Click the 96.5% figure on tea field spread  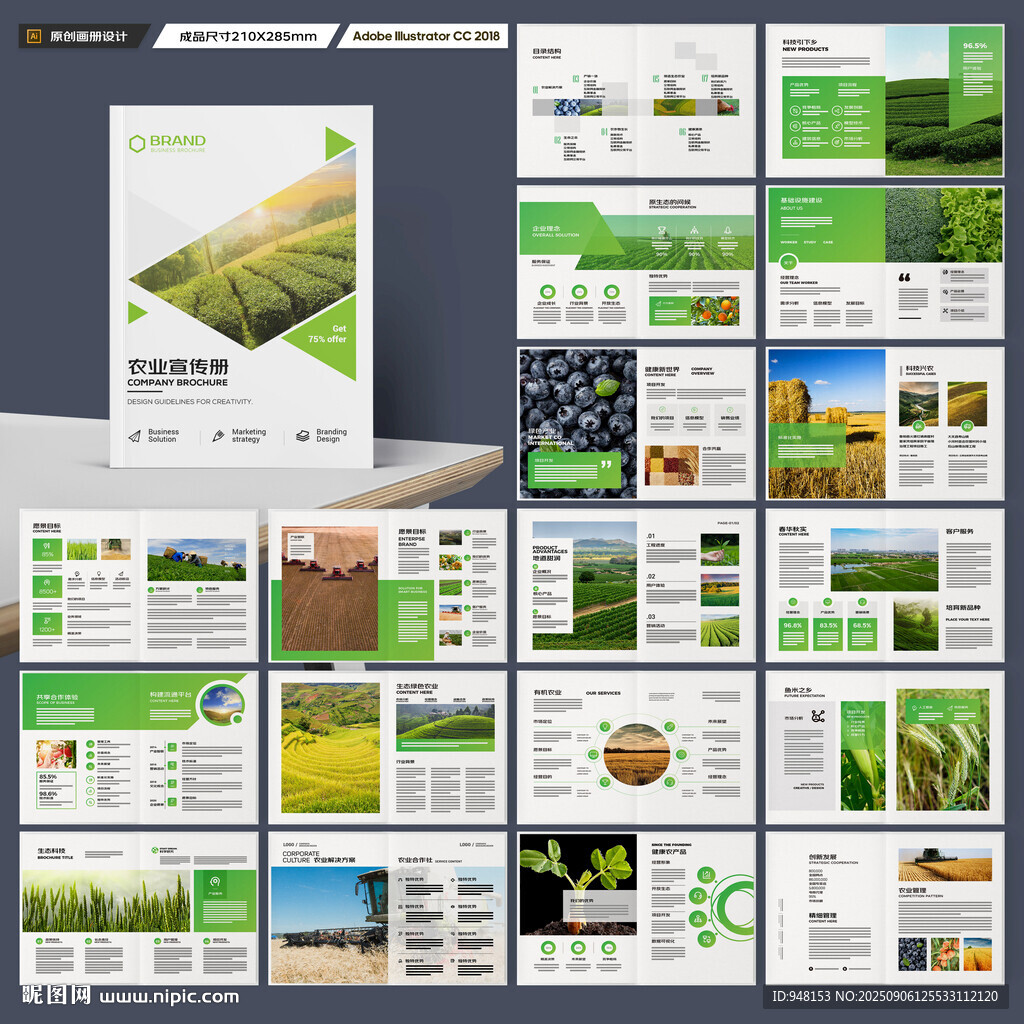(x=975, y=46)
